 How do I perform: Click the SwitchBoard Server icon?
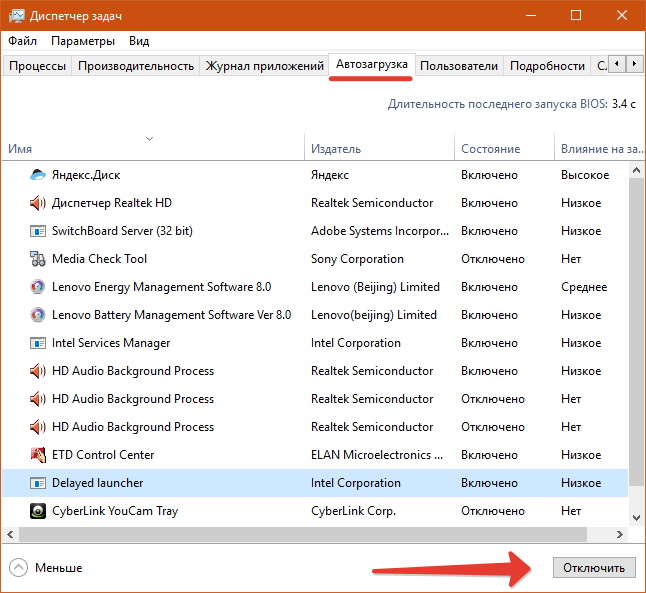point(38,231)
